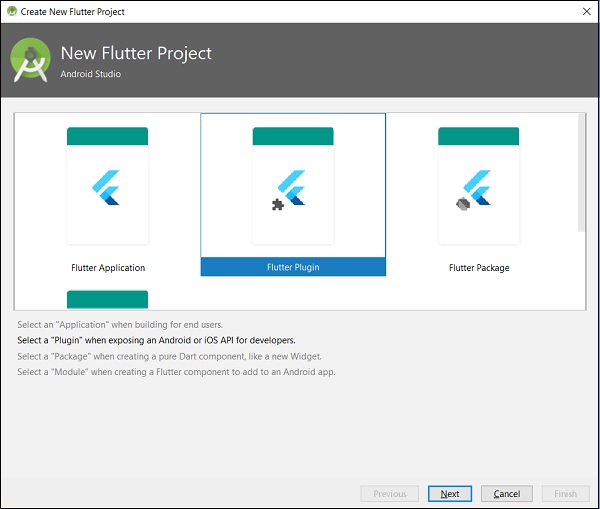Click the New Flutter Project heading
This screenshot has width=600, height=509.
tap(136, 53)
